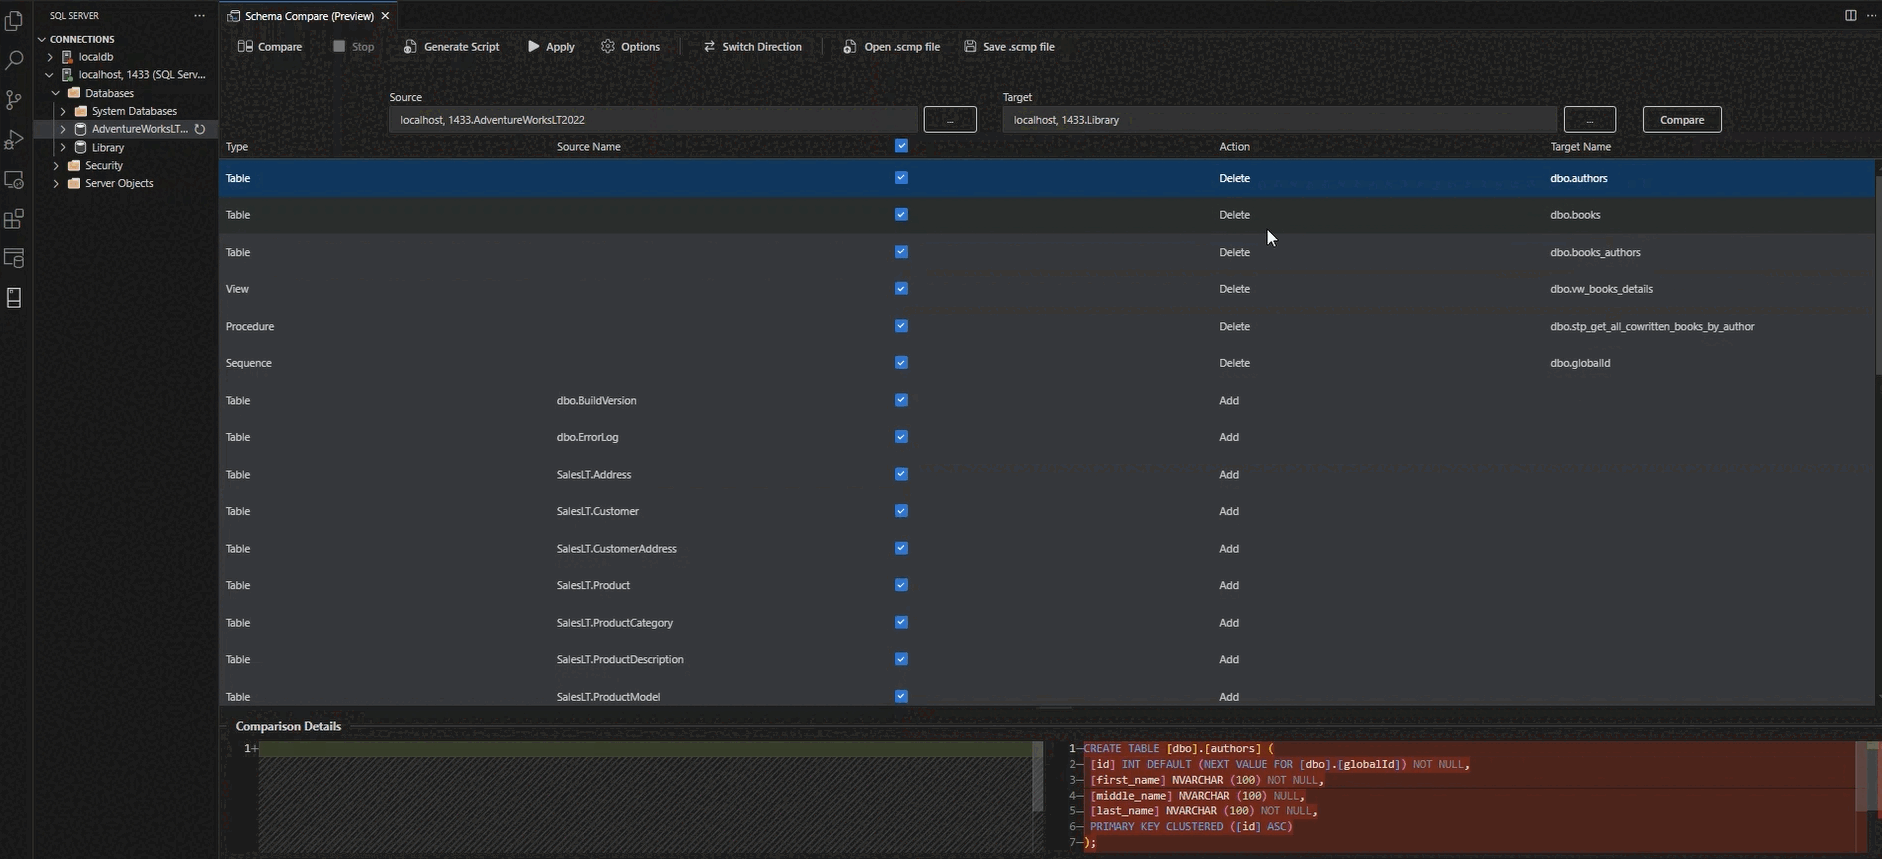Uncheck the dbo.books Delete row checkbox
This screenshot has height=859, width=1882.
click(901, 215)
